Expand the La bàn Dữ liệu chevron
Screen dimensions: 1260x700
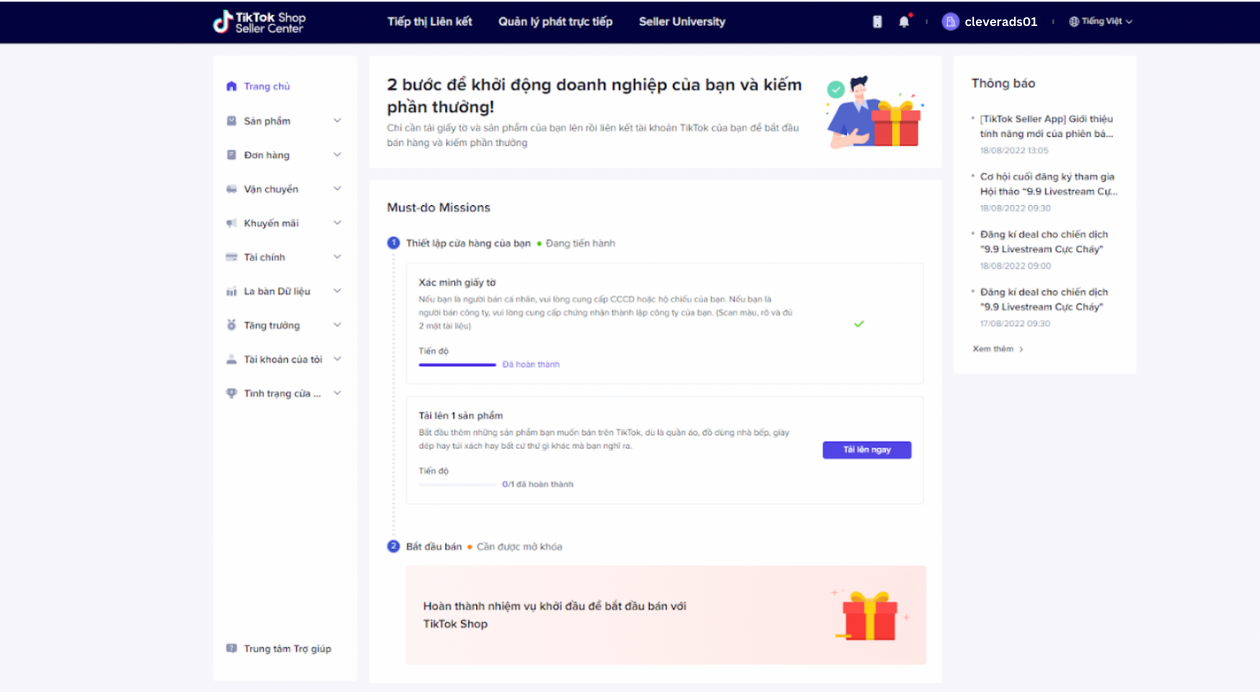click(337, 291)
